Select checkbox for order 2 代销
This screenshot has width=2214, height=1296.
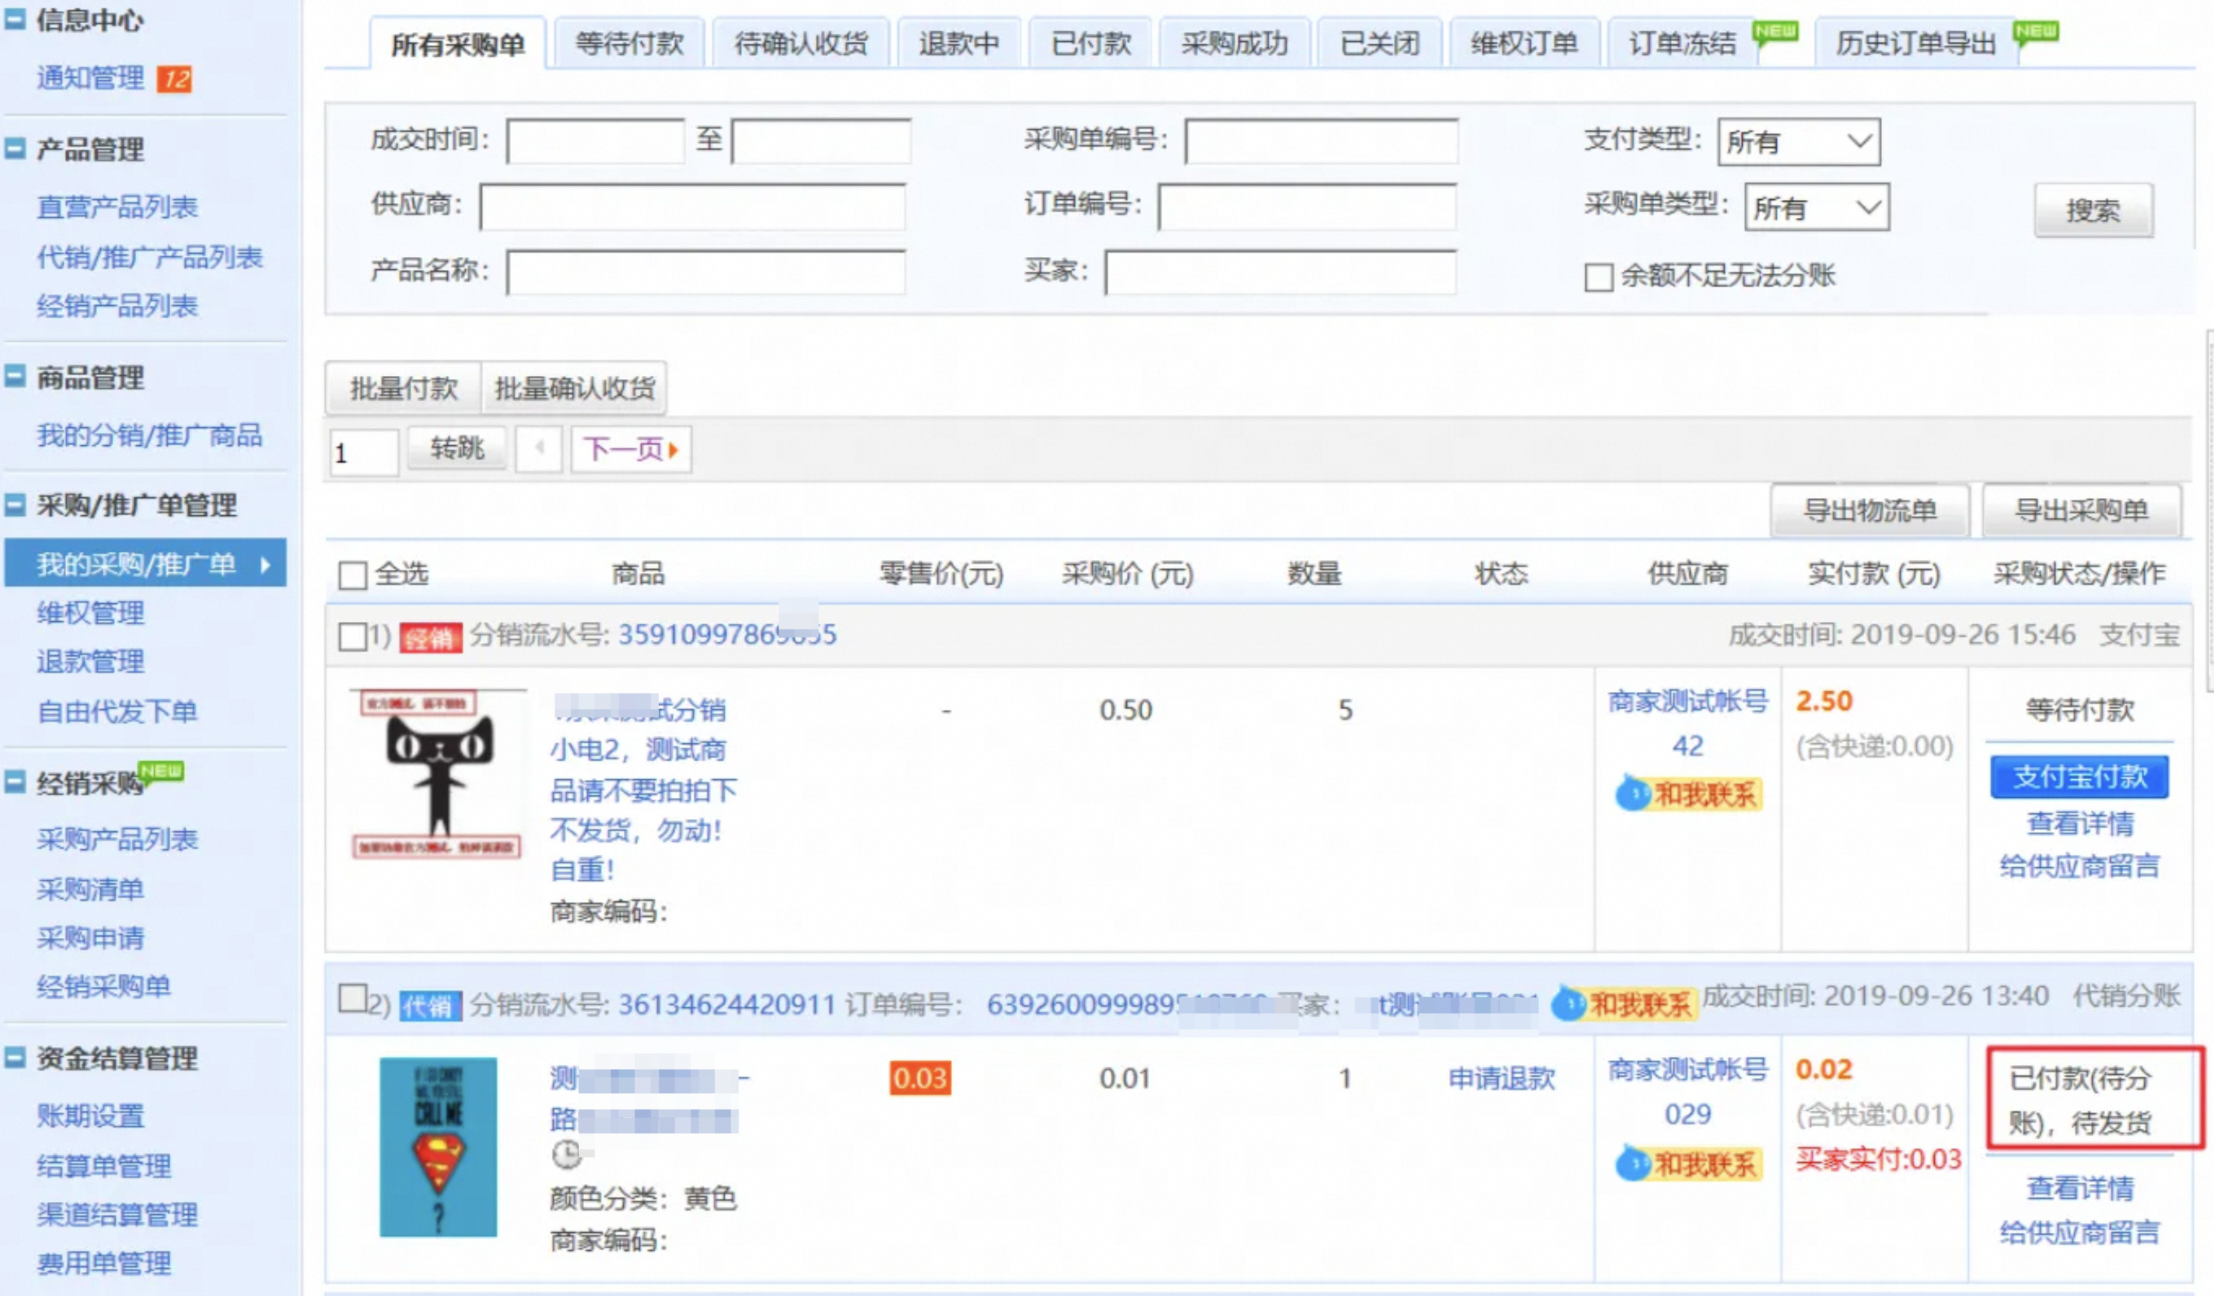point(352,998)
